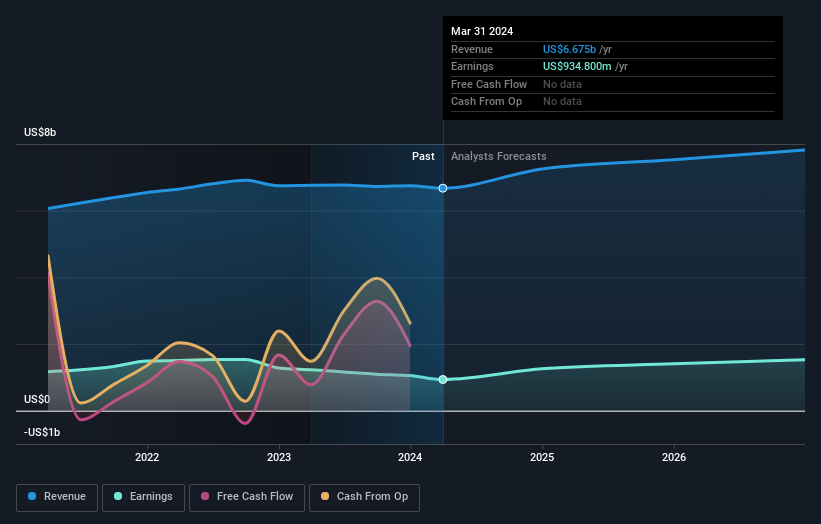
Task: Click the US$0 y-axis label
Action: (x=37, y=399)
